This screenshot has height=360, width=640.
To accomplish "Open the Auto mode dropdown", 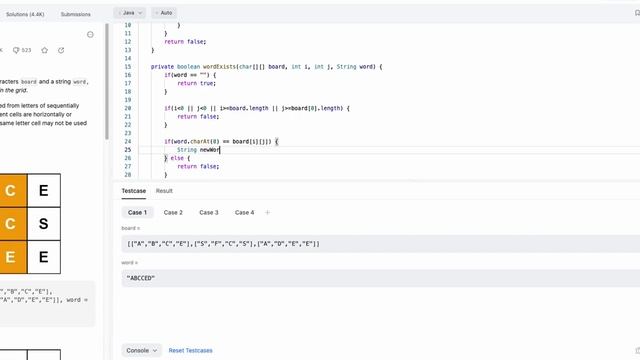I will [x=164, y=13].
